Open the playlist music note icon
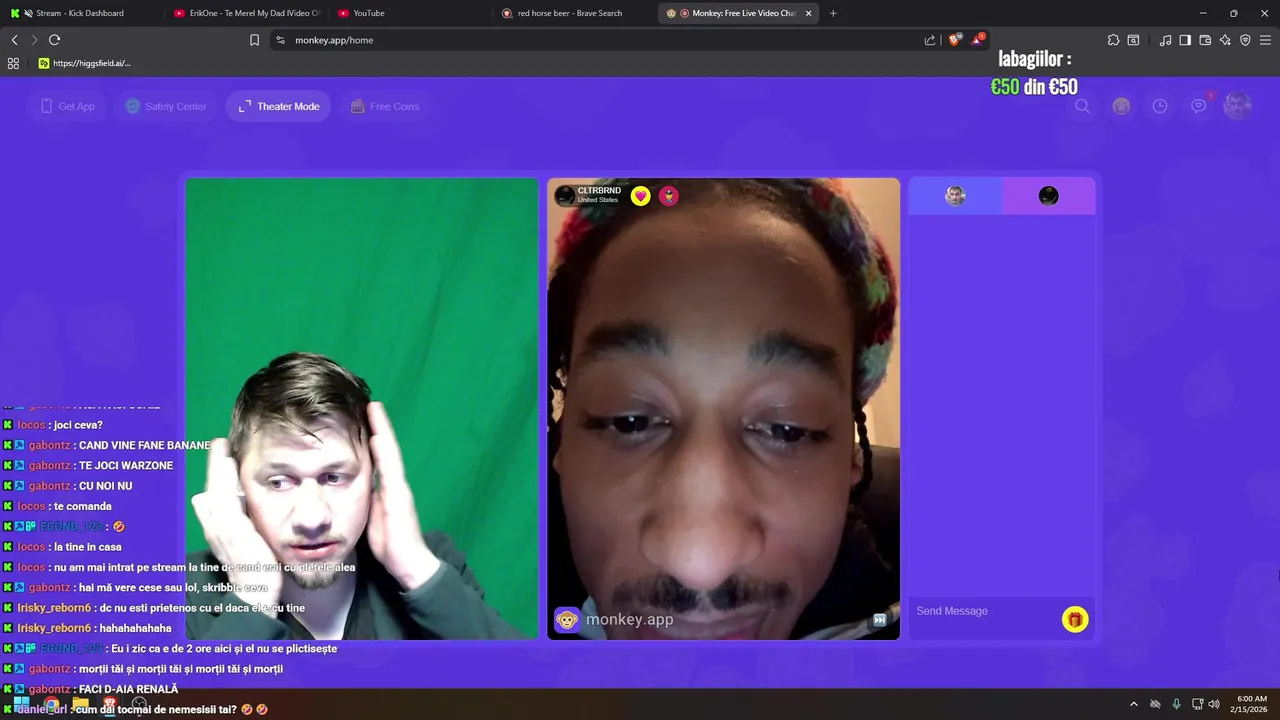 click(1165, 40)
